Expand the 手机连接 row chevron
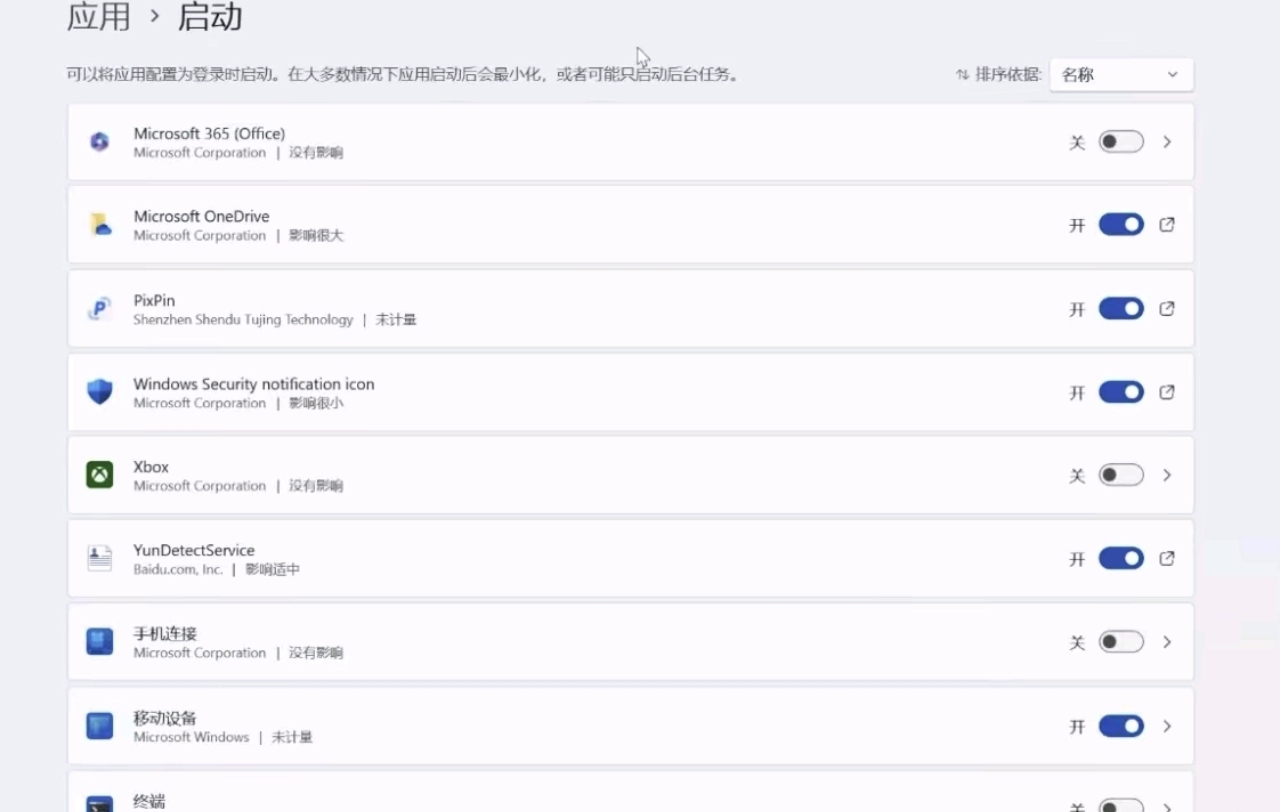The image size is (1280, 812). [x=1167, y=642]
